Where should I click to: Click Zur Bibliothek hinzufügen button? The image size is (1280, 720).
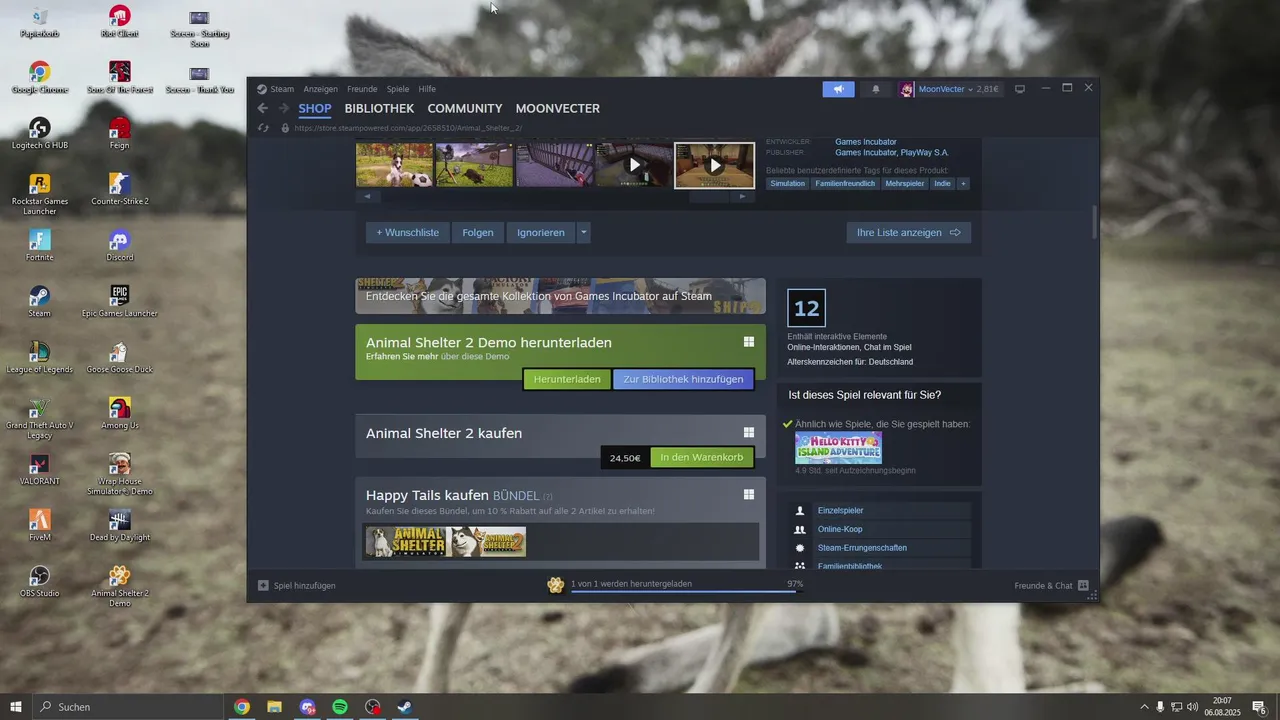[683, 379]
